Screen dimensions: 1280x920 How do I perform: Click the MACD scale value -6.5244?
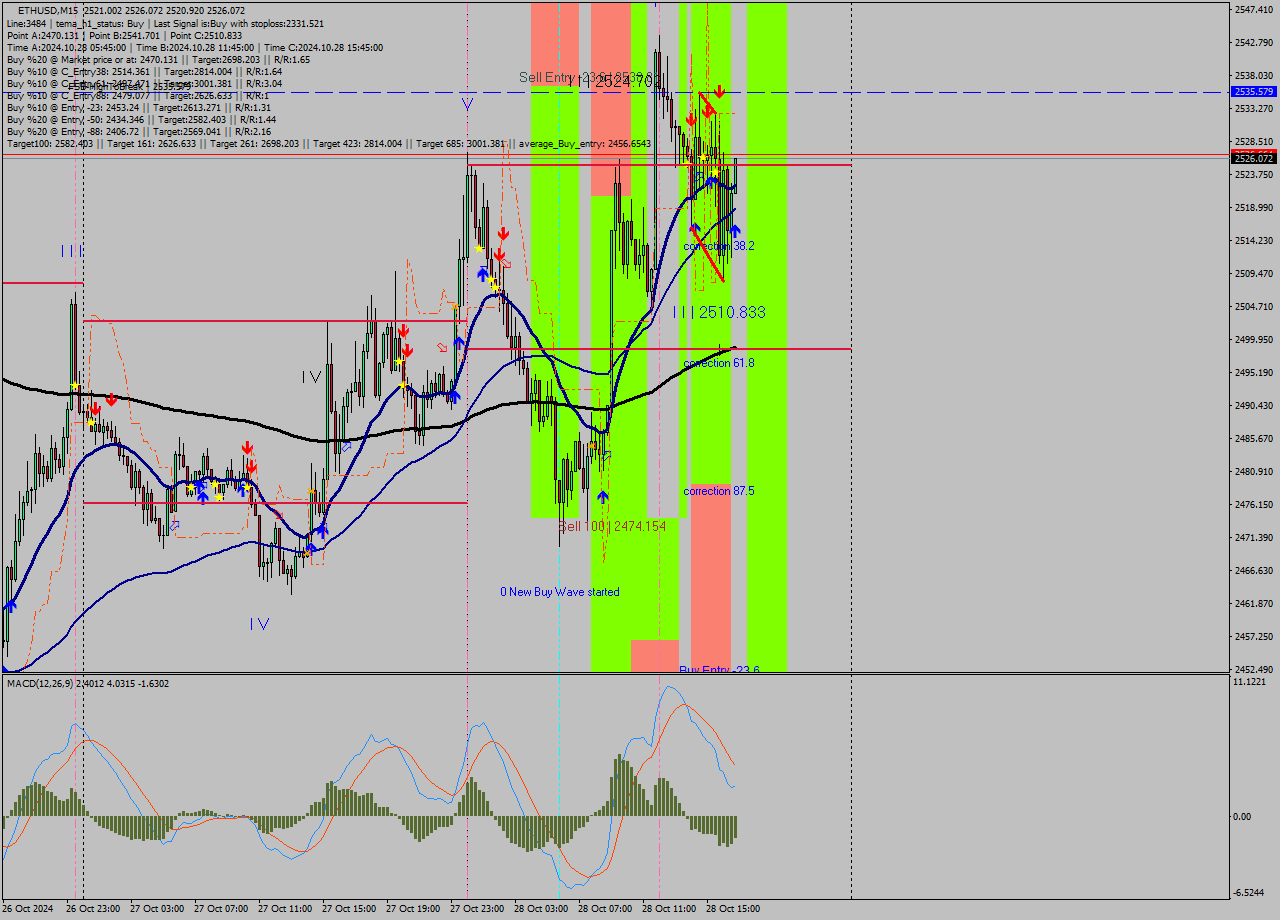(1250, 892)
